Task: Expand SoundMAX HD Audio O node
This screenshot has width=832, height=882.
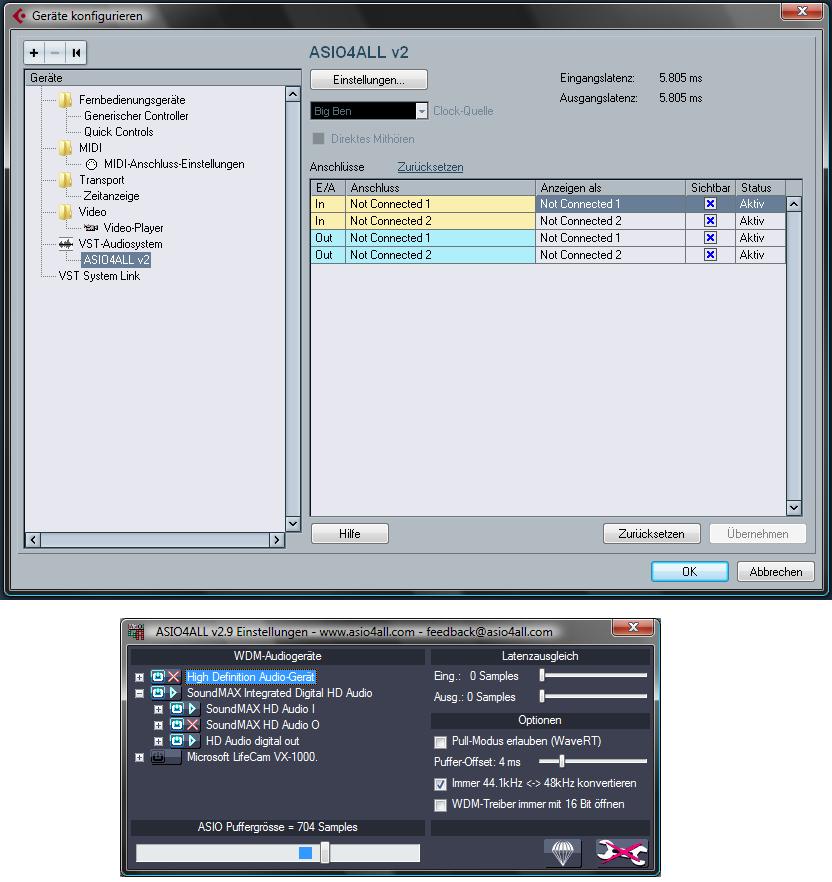Action: (x=158, y=726)
